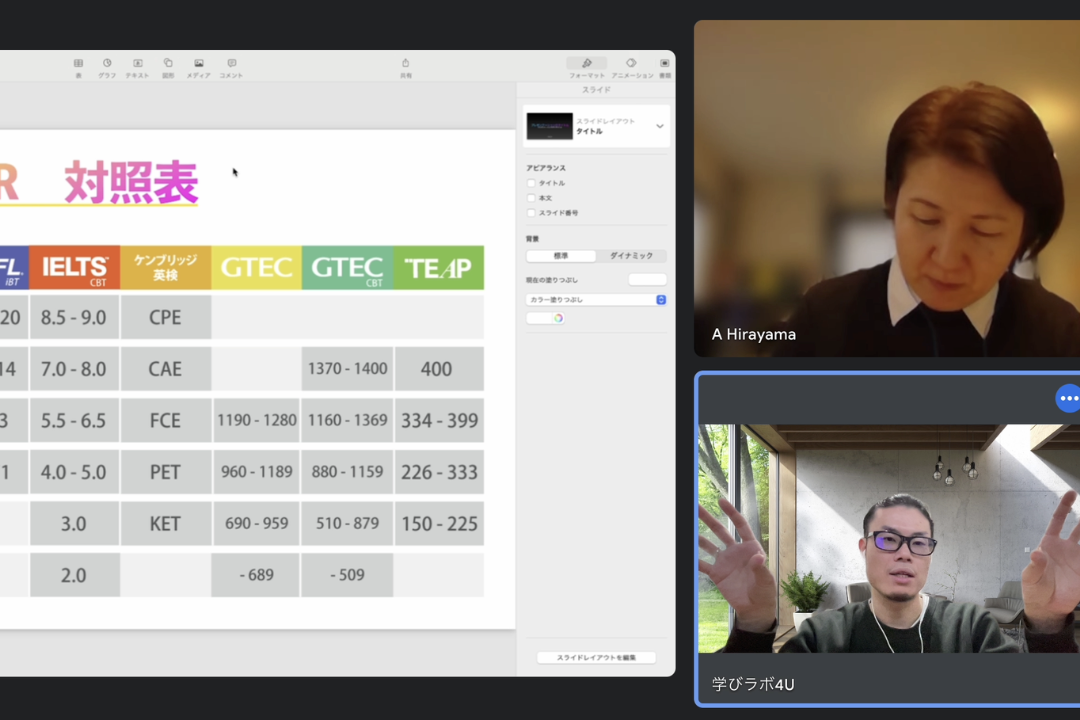Select the CPE cell

tap(165, 318)
